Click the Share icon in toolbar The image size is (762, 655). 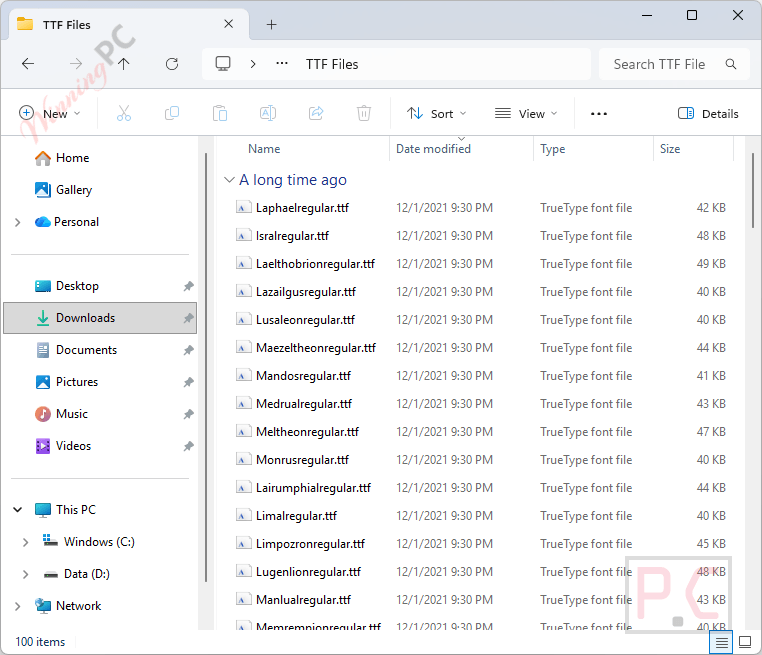[x=316, y=114]
